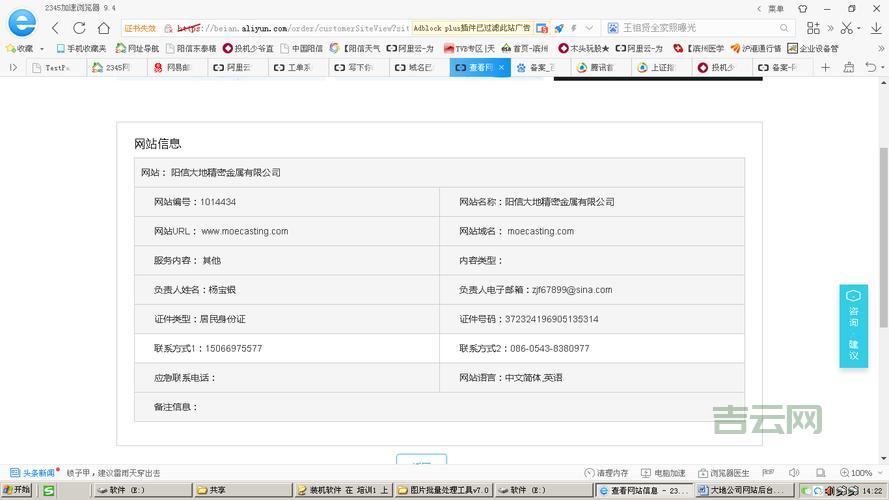The image size is (889, 500).
Task: Open the 网址导航 bookmark
Action: point(137,49)
